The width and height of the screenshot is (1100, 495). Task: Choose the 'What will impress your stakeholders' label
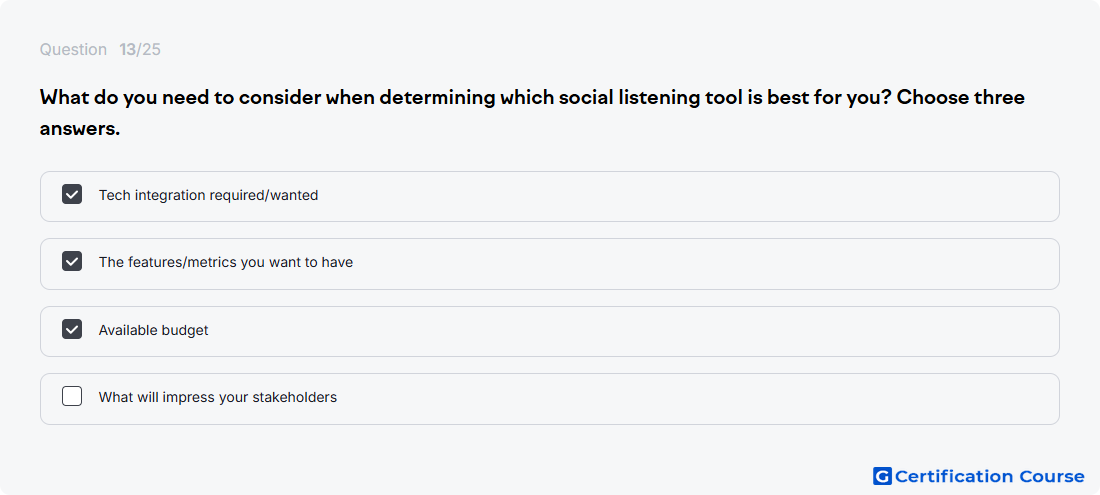(217, 398)
